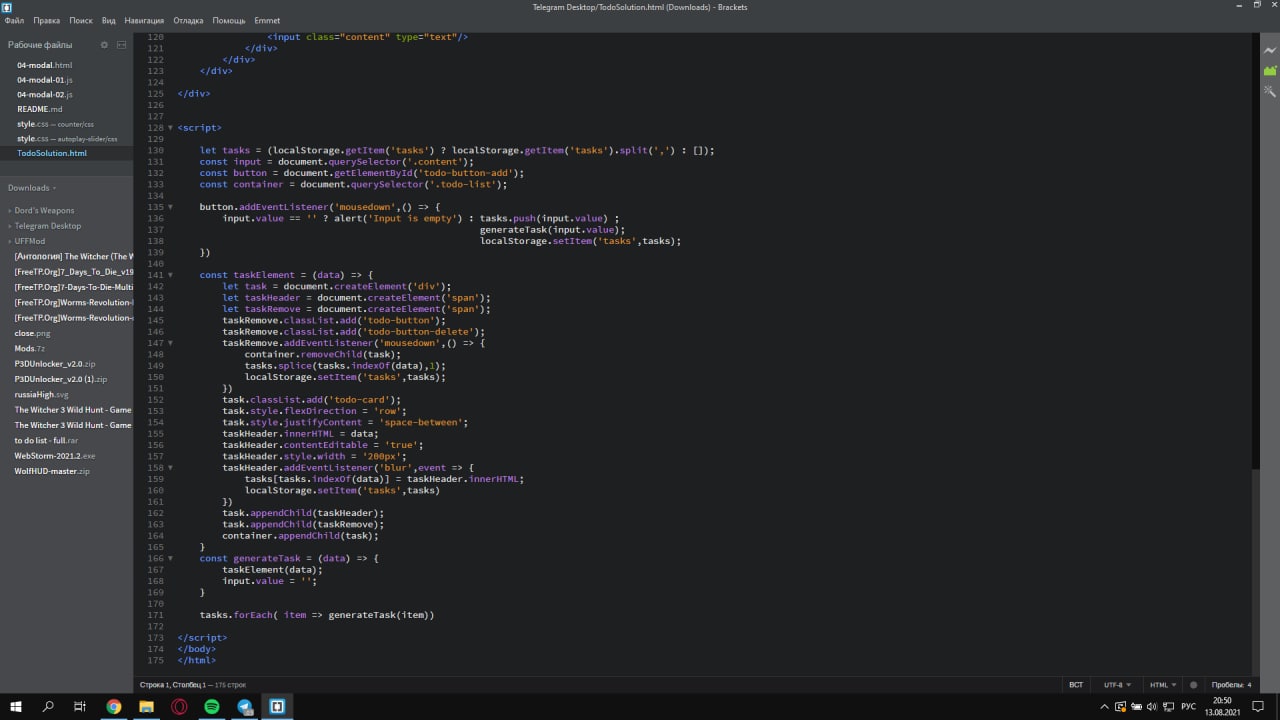Click the split view icon beside working files
The image size is (1280, 720).
pyautogui.click(x=121, y=45)
